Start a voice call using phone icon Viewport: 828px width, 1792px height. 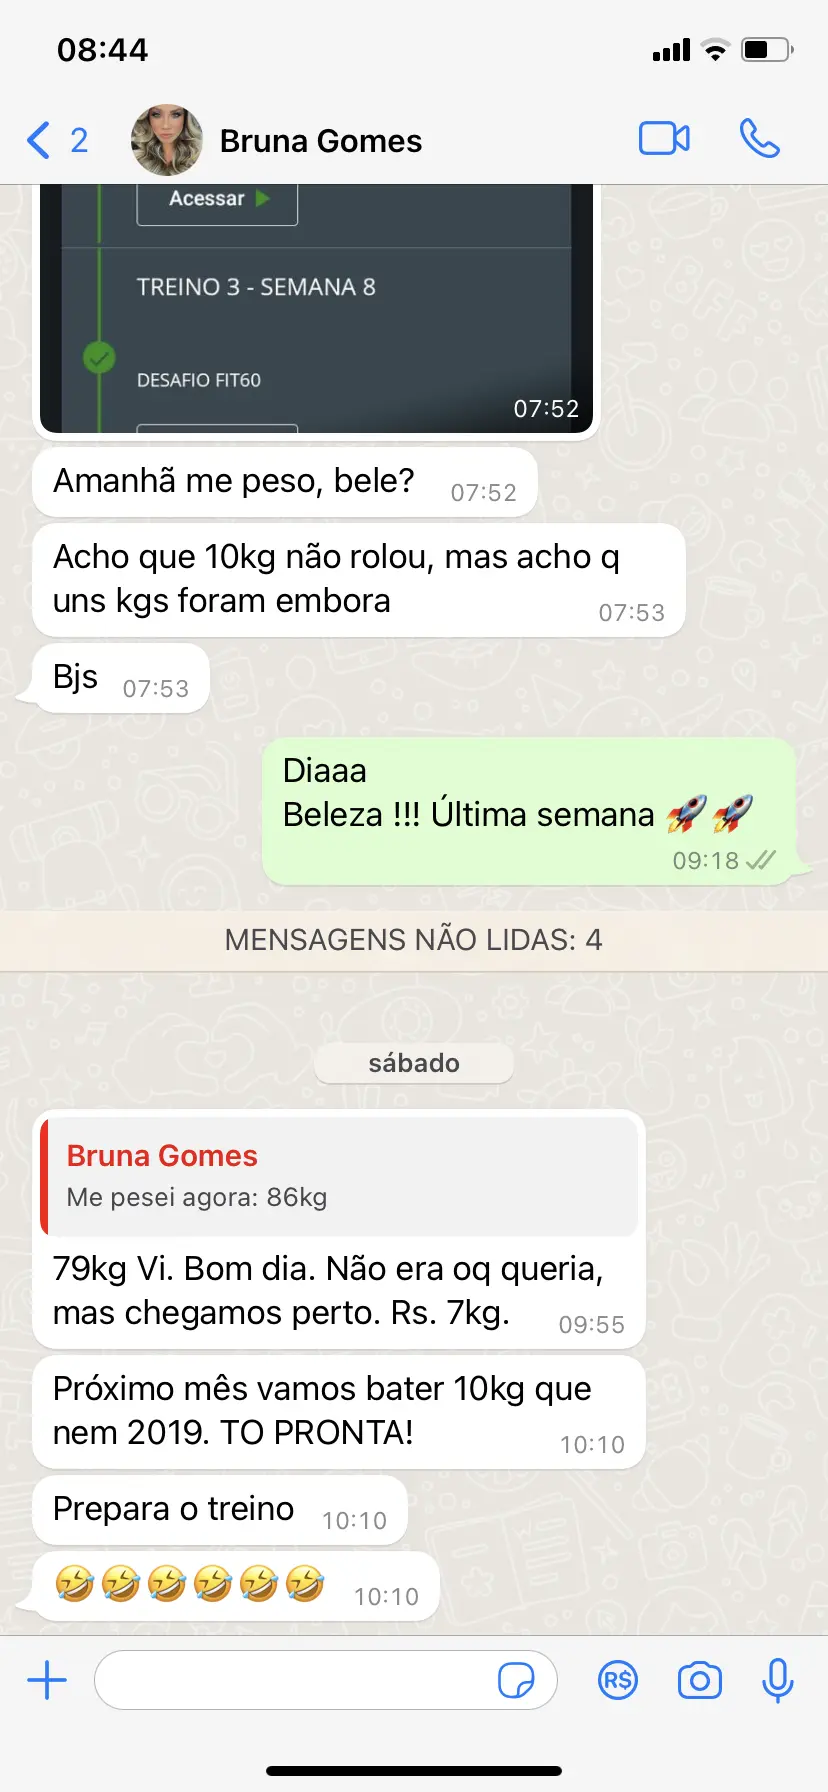coord(760,139)
